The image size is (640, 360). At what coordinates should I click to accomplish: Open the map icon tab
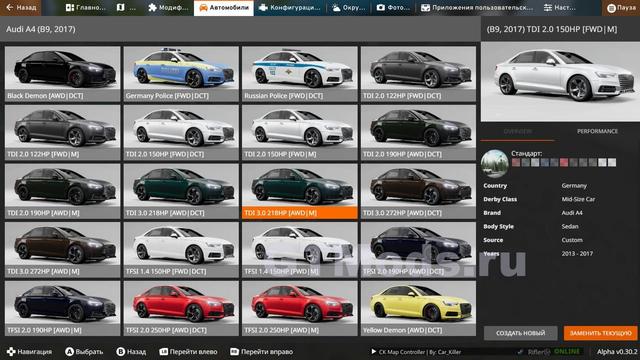point(126,7)
